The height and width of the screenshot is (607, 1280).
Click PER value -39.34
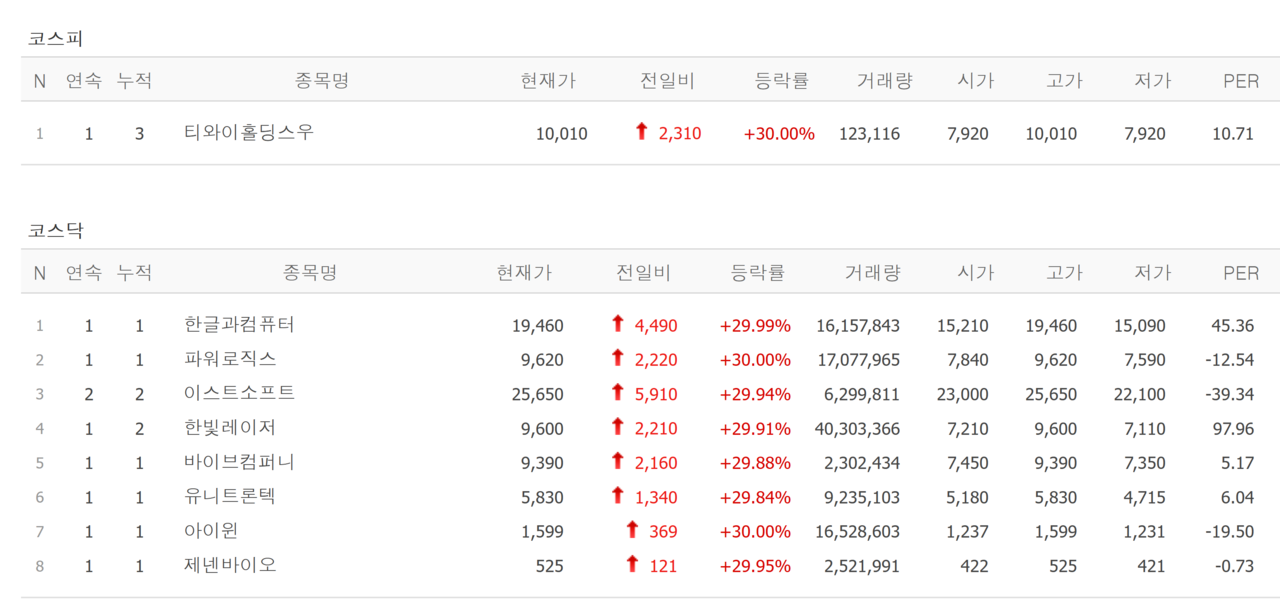click(x=1229, y=395)
